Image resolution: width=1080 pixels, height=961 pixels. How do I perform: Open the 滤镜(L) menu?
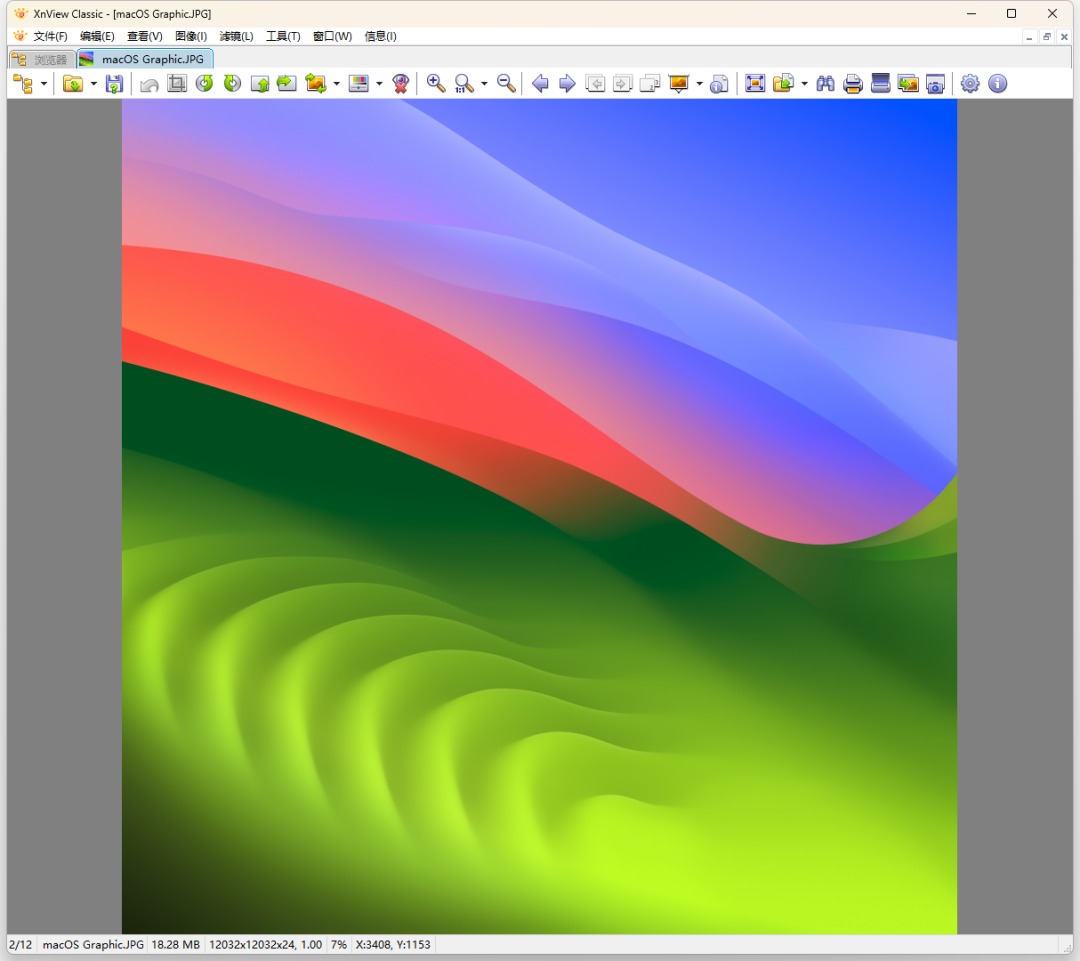point(236,36)
